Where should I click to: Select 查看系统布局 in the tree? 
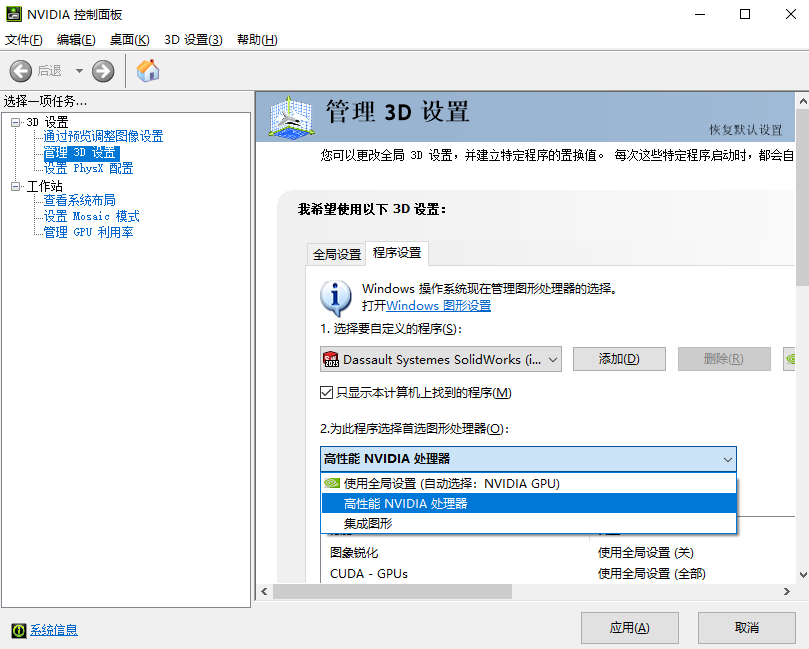tap(79, 200)
